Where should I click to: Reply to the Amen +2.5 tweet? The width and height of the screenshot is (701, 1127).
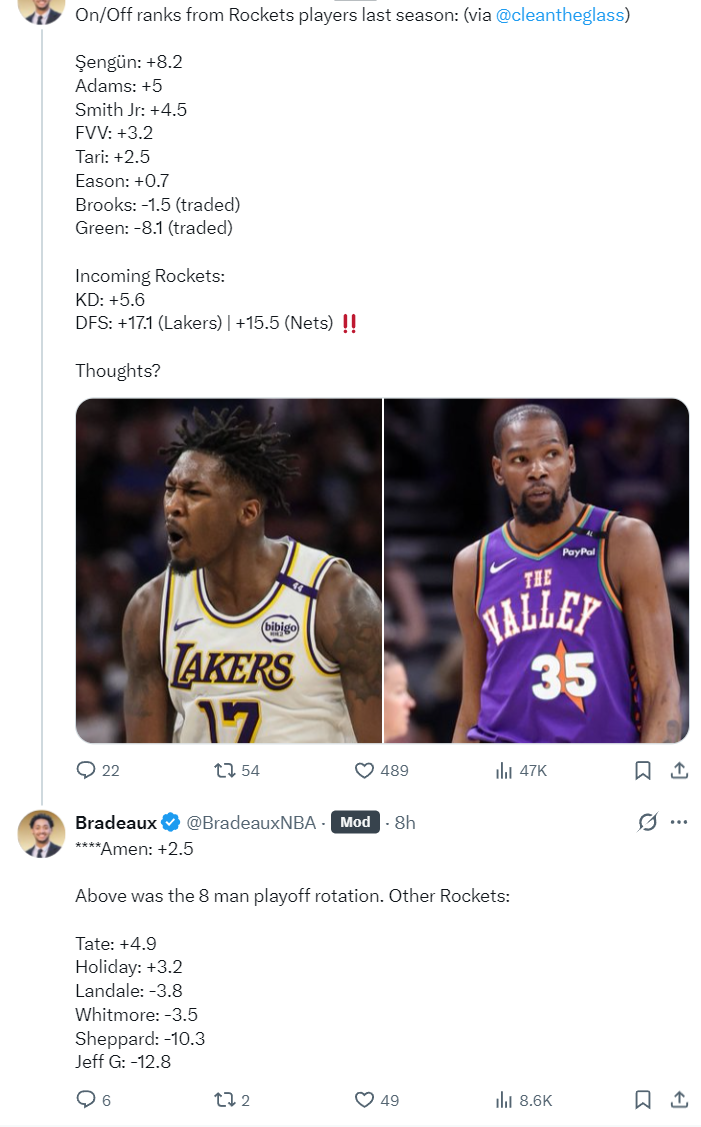tap(87, 1100)
